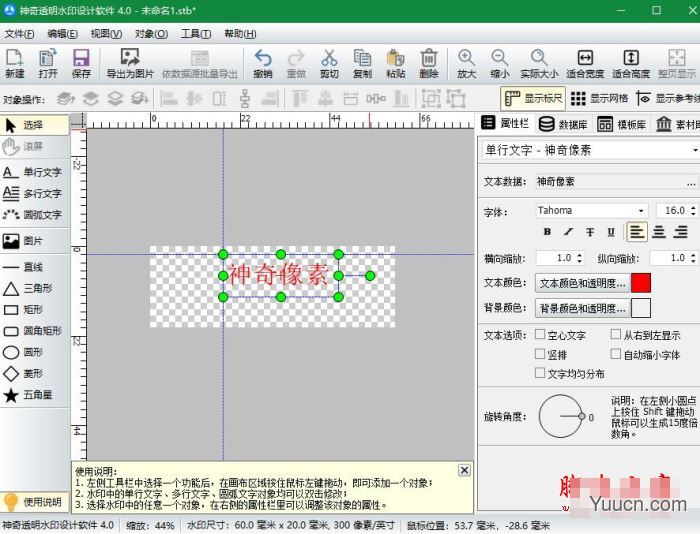Click the 放大 (Zoom in) icon

(x=467, y=64)
